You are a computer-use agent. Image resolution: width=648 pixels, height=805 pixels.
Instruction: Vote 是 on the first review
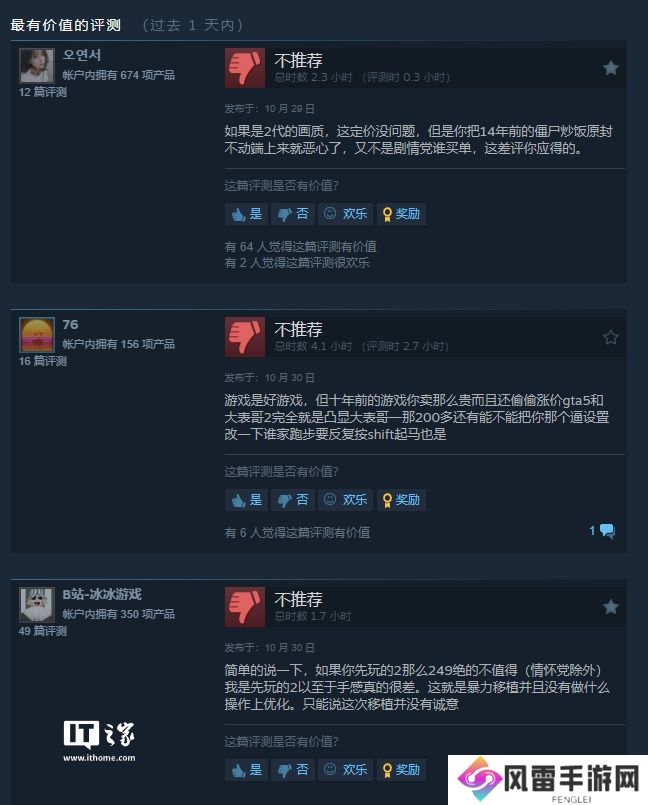(x=246, y=214)
